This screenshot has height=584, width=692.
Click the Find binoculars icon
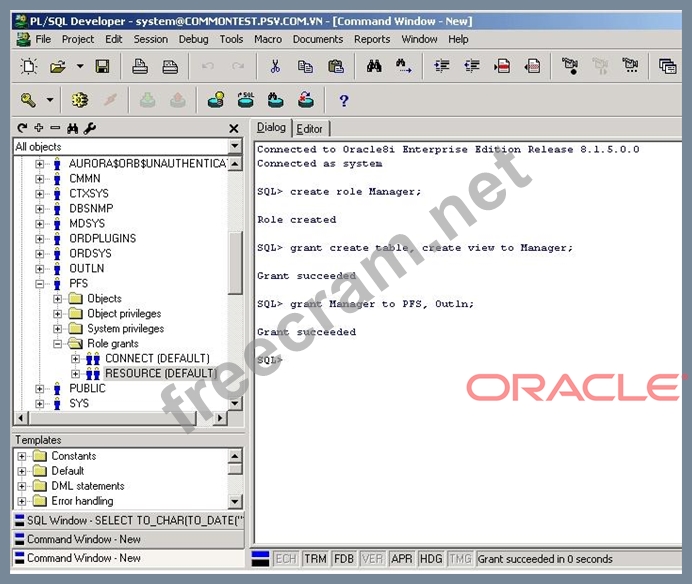point(374,67)
